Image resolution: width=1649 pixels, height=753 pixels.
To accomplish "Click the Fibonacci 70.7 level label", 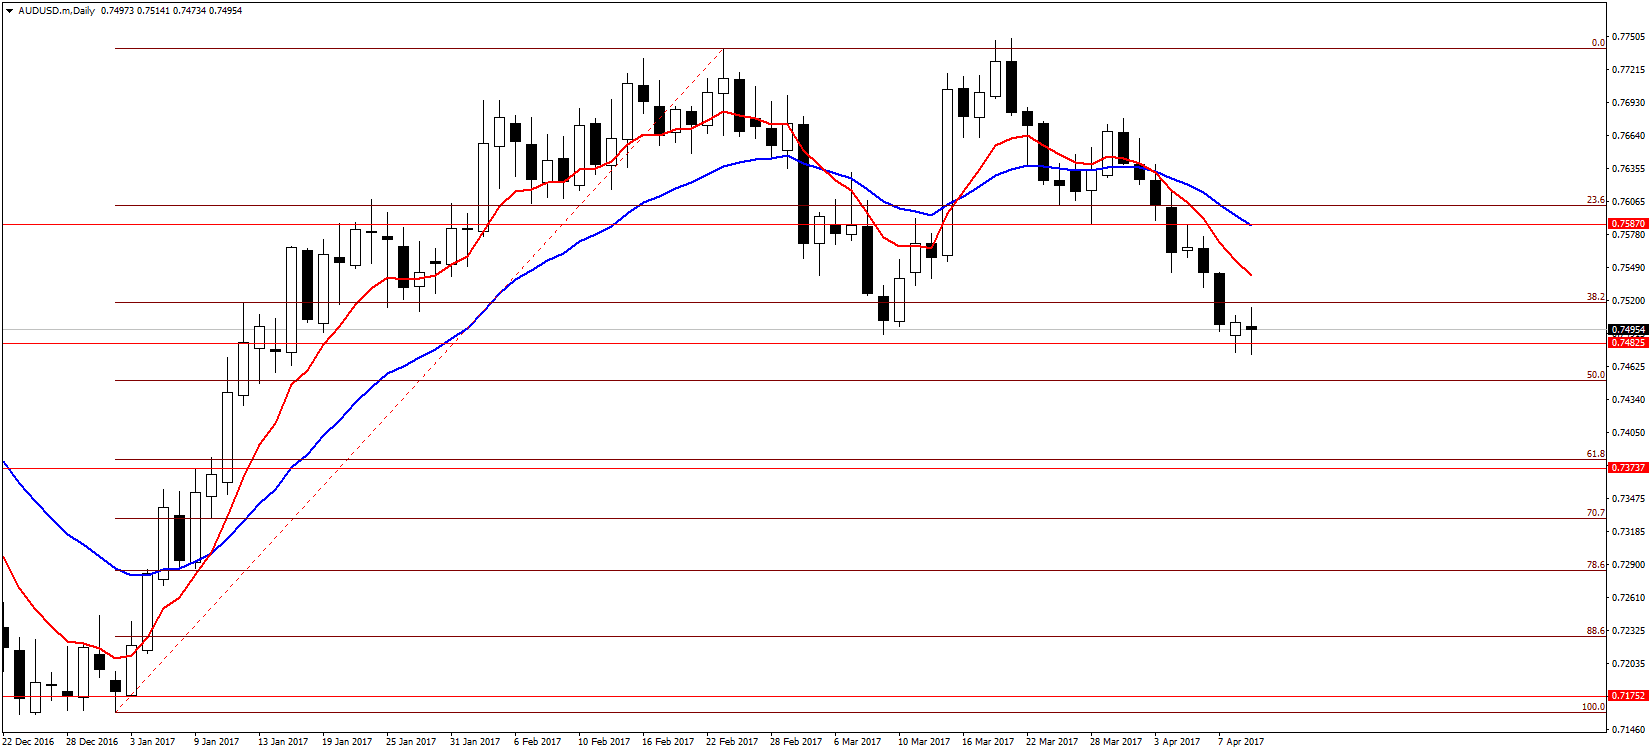I will coord(1596,513).
